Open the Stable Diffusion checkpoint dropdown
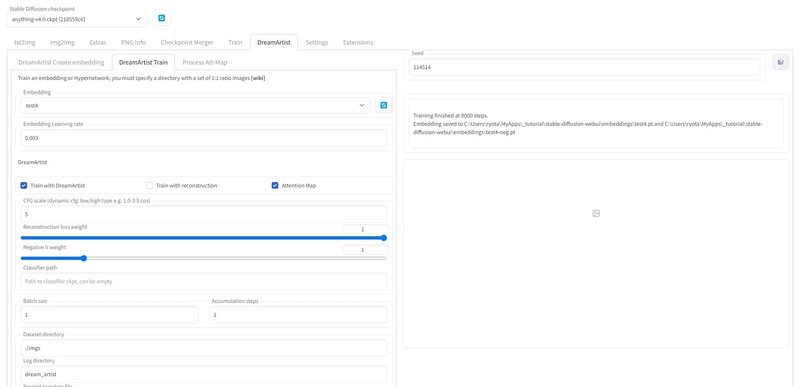Viewport: 800px width, 387px height. click(77, 19)
